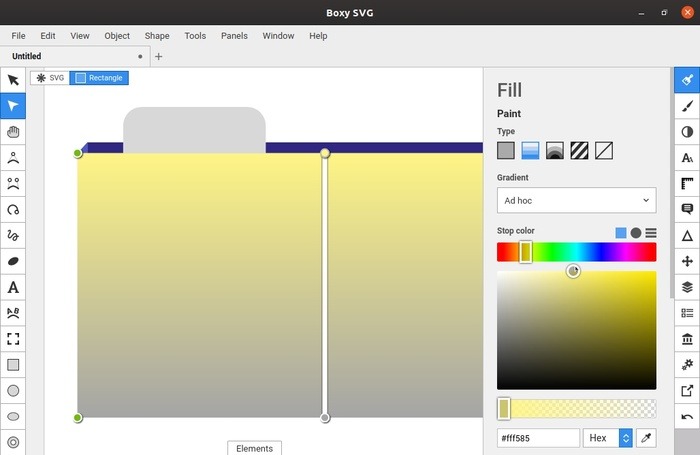The height and width of the screenshot is (455, 700).
Task: Click the alpha transparency slider
Action: point(576,409)
